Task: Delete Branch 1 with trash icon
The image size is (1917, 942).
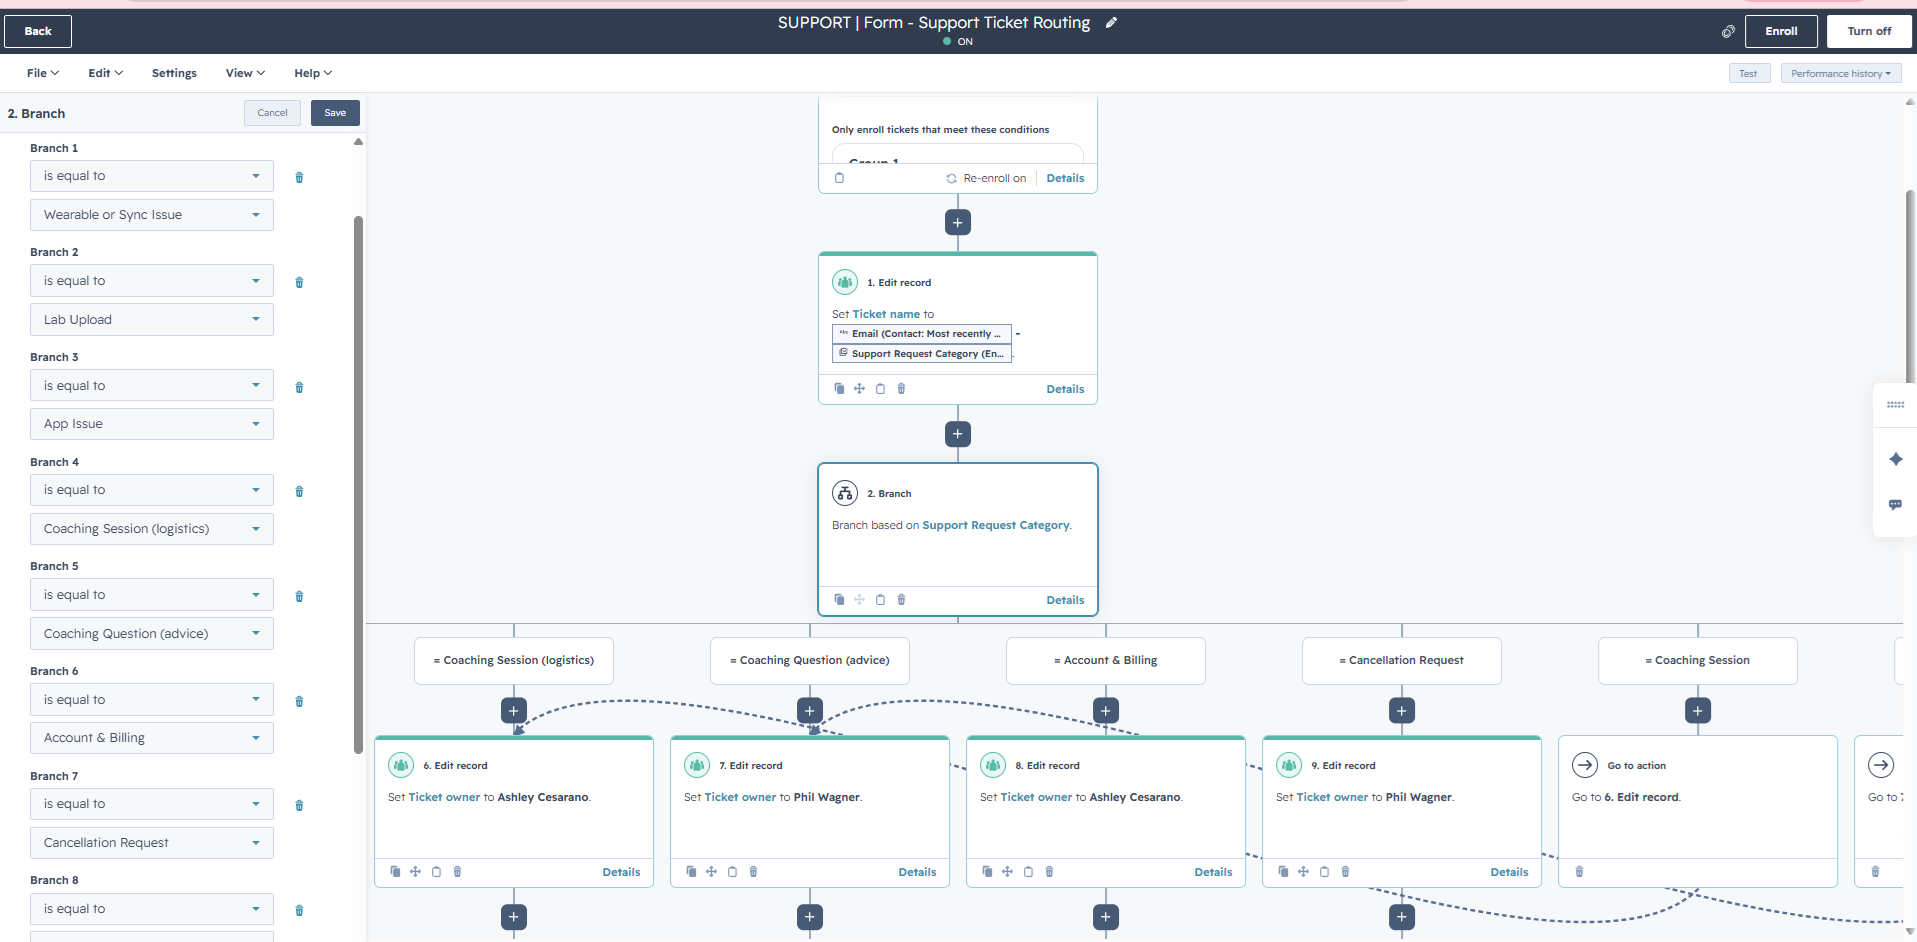Action: click(x=299, y=178)
